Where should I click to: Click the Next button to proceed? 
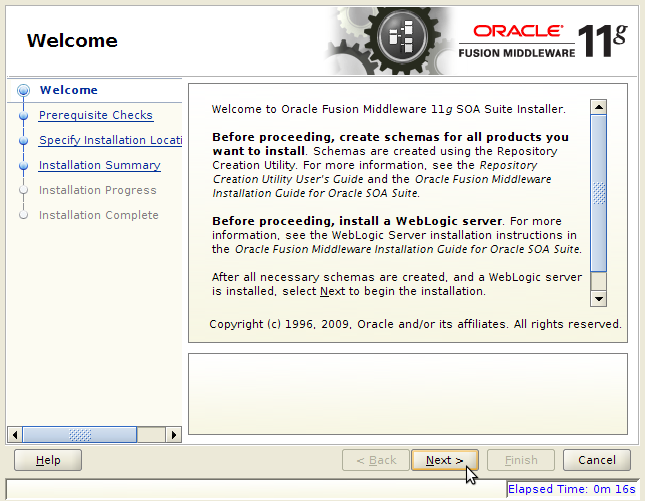445,460
